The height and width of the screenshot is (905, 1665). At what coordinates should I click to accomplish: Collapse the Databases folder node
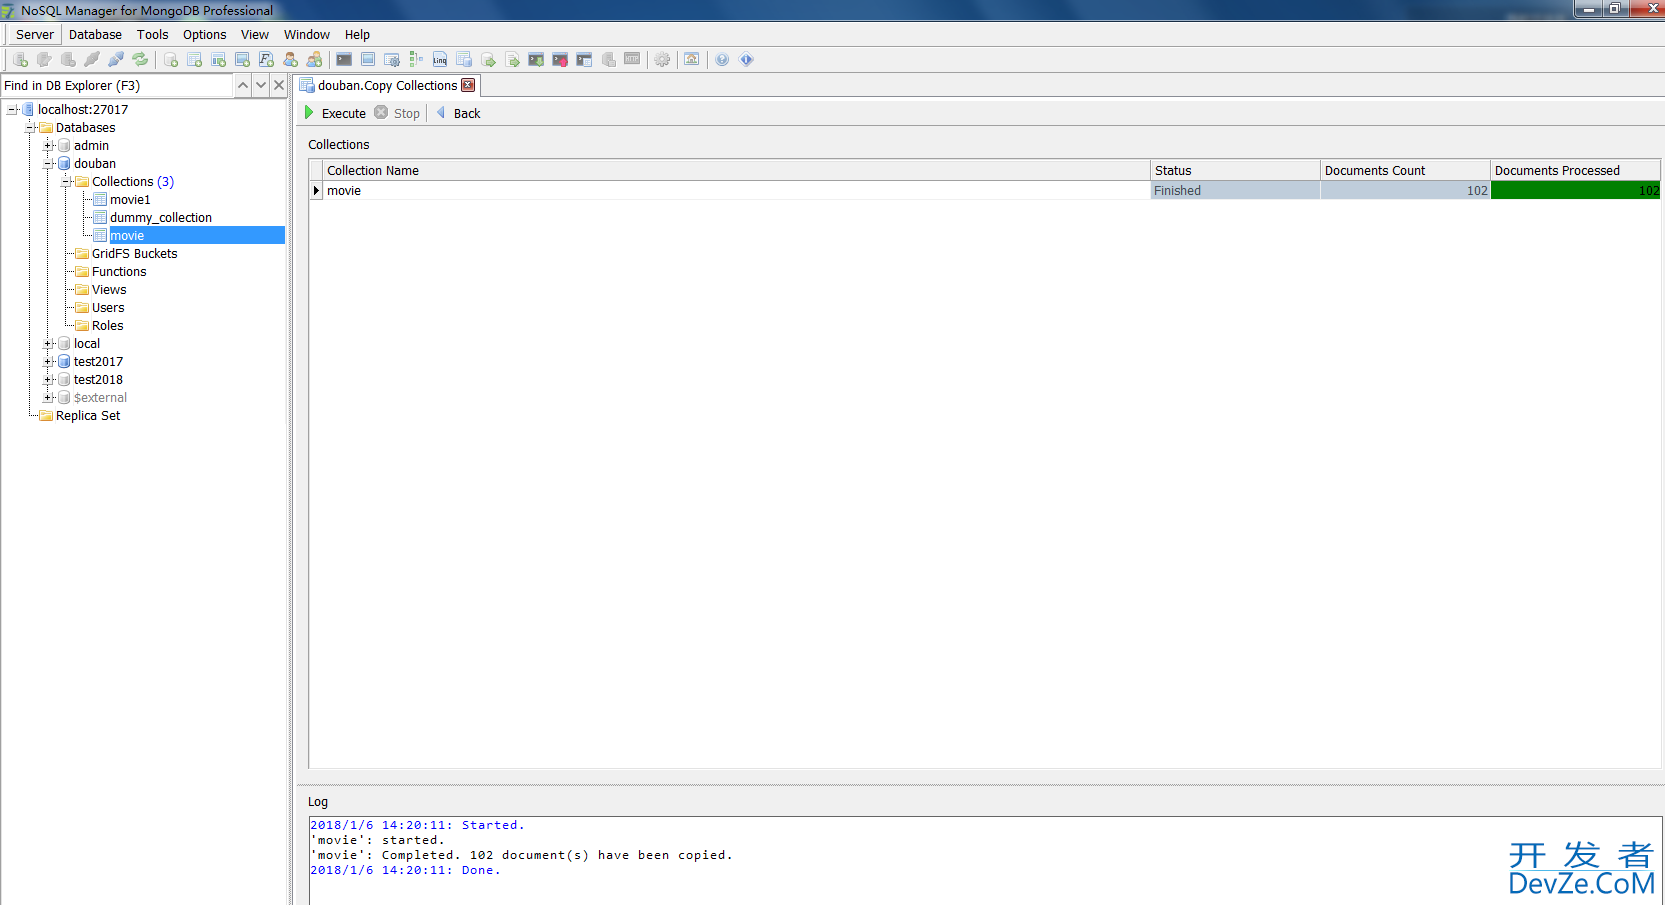(30, 128)
